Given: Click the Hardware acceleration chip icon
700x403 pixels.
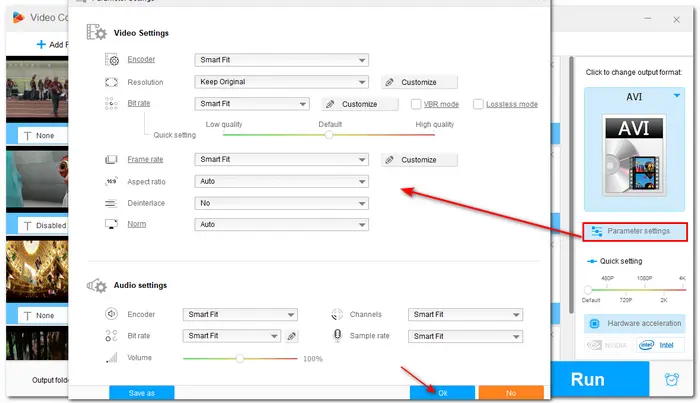Looking at the screenshot, I should click(x=595, y=324).
